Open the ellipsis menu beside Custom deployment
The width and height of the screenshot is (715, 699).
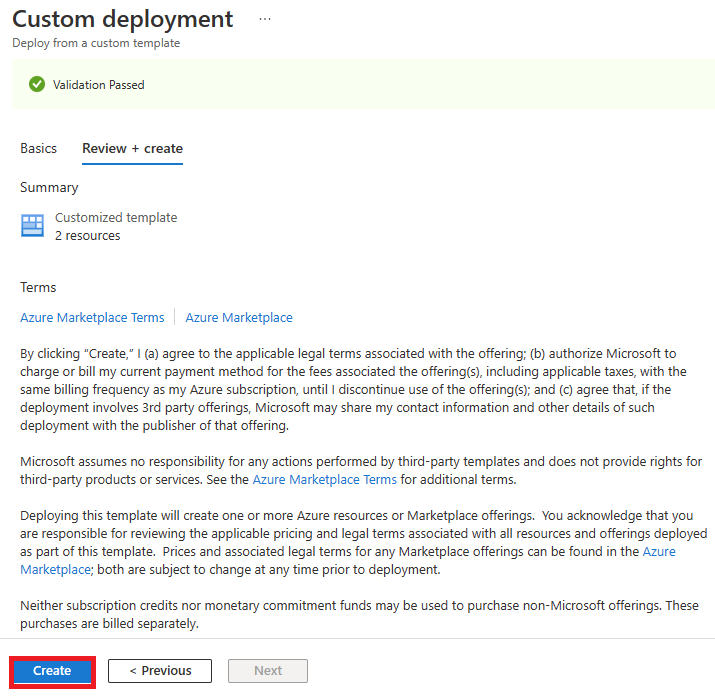tap(265, 19)
